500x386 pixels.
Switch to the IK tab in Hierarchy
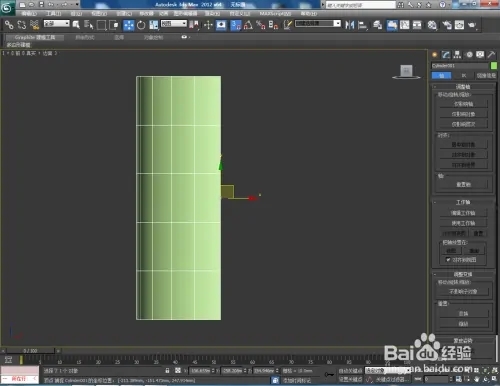tap(464, 75)
